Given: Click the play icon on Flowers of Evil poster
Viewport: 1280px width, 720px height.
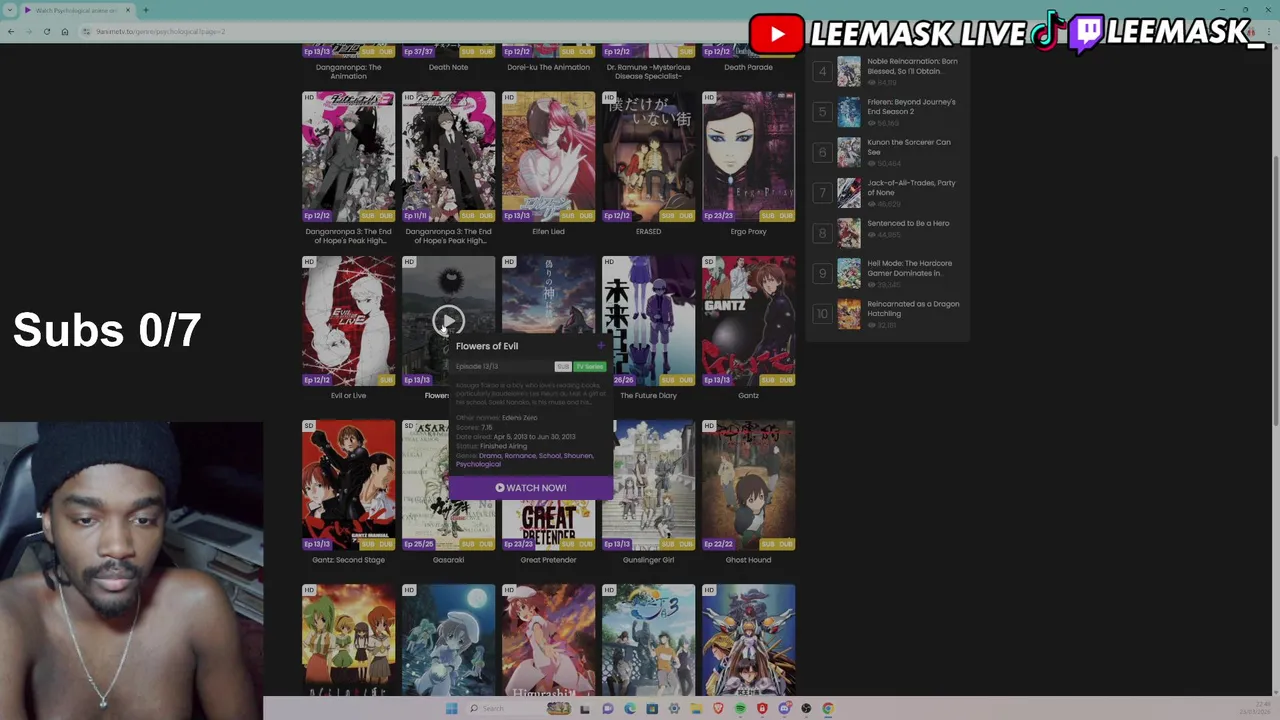Looking at the screenshot, I should pos(448,320).
